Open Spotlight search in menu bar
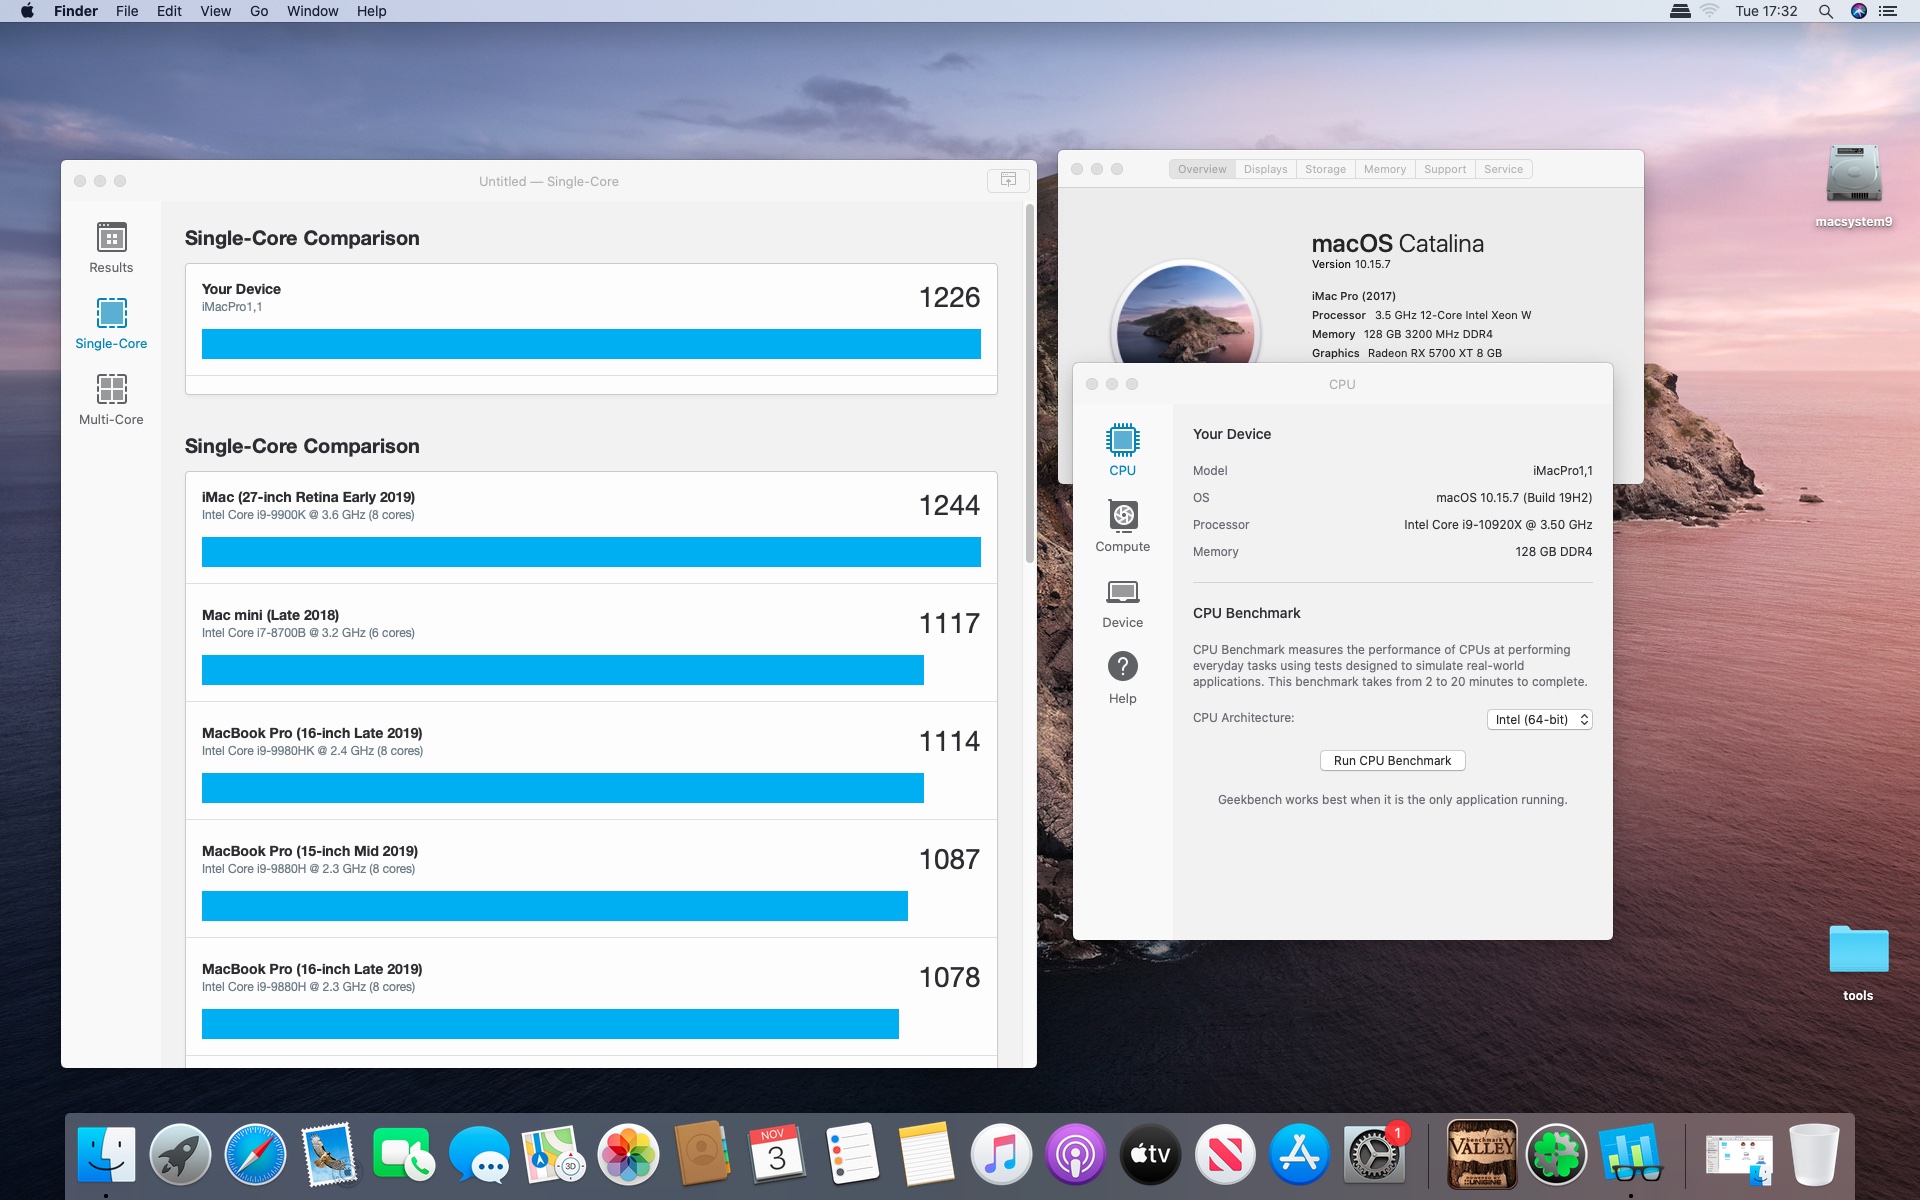 point(1825,11)
